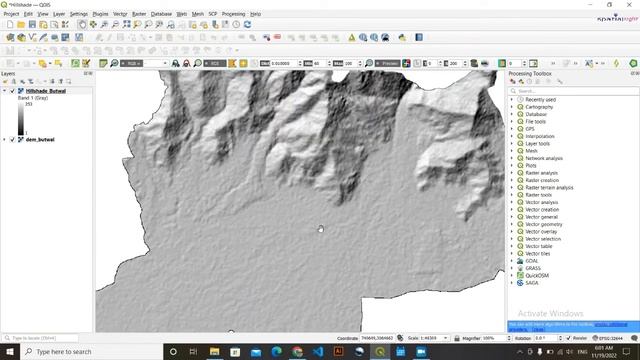
Task: Save the project with the floppy disk icon
Action: coord(32,24)
